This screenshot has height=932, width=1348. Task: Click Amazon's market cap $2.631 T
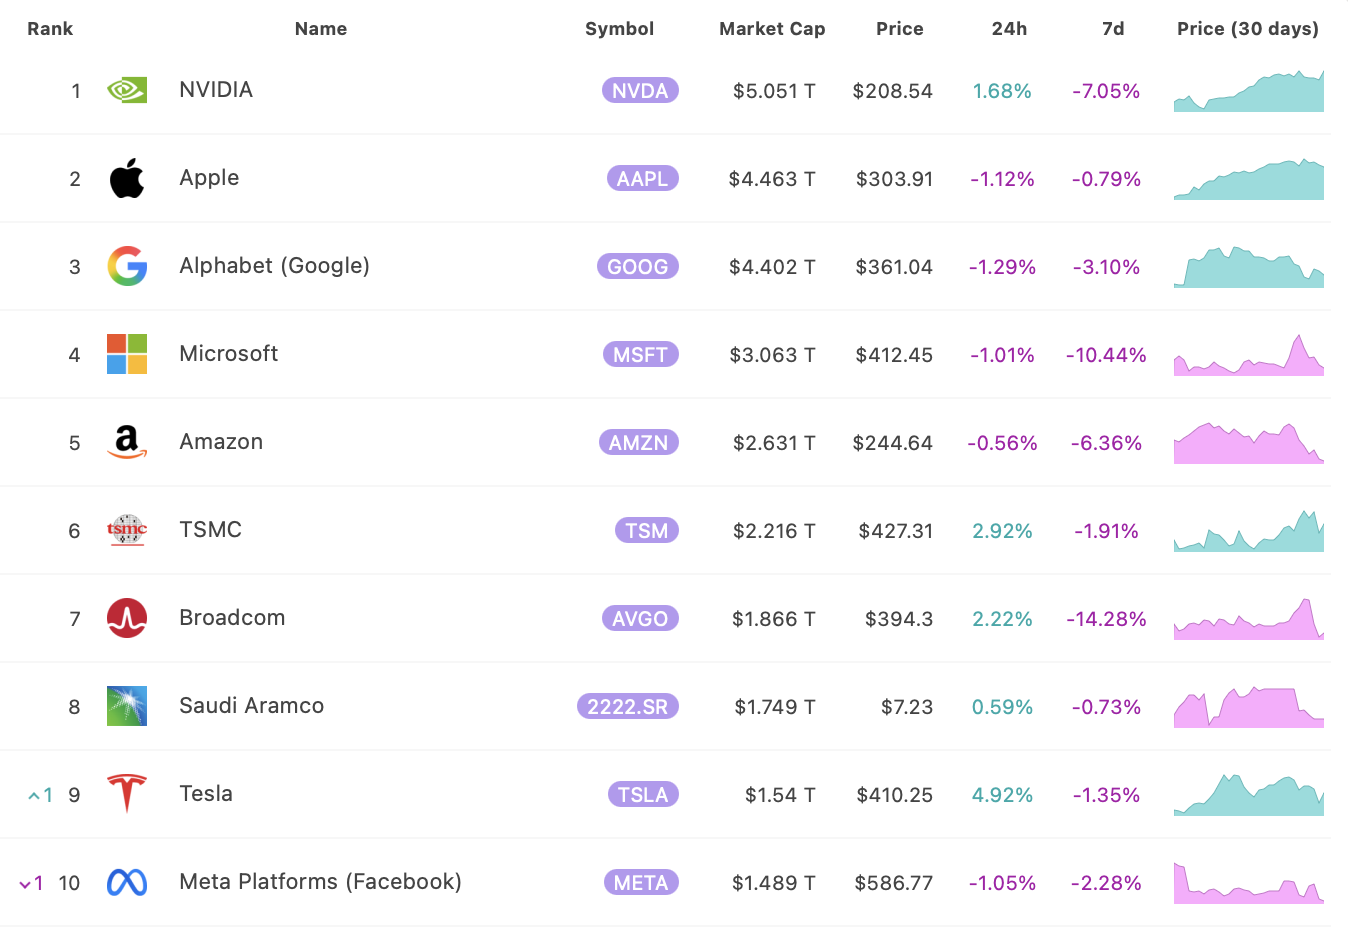774,443
